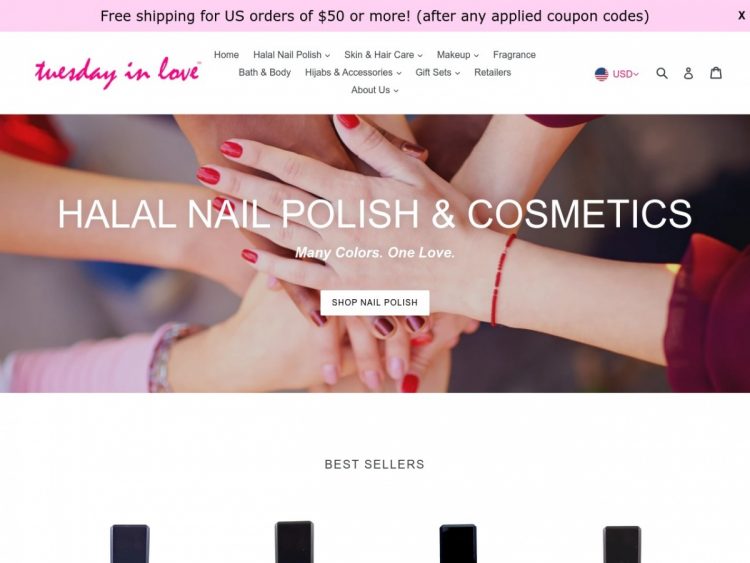750x563 pixels.
Task: Open the account login icon
Action: pos(688,73)
